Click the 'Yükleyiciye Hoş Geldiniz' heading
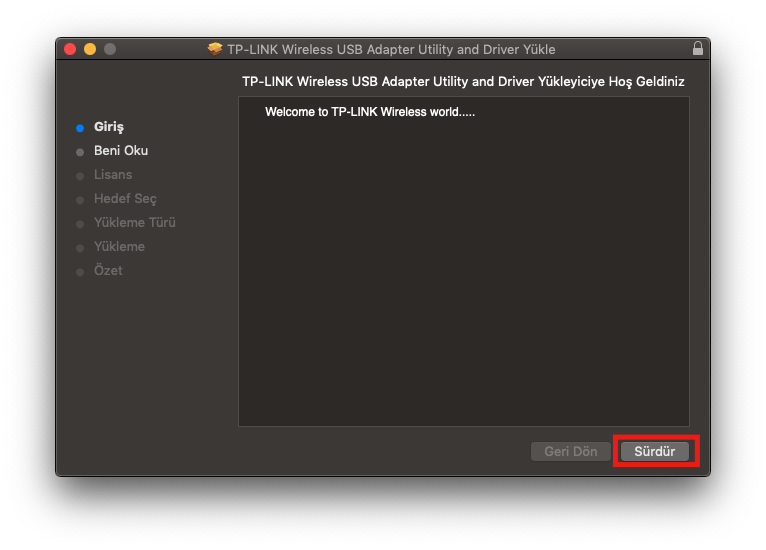Screen dimensions: 766x550 [463, 81]
